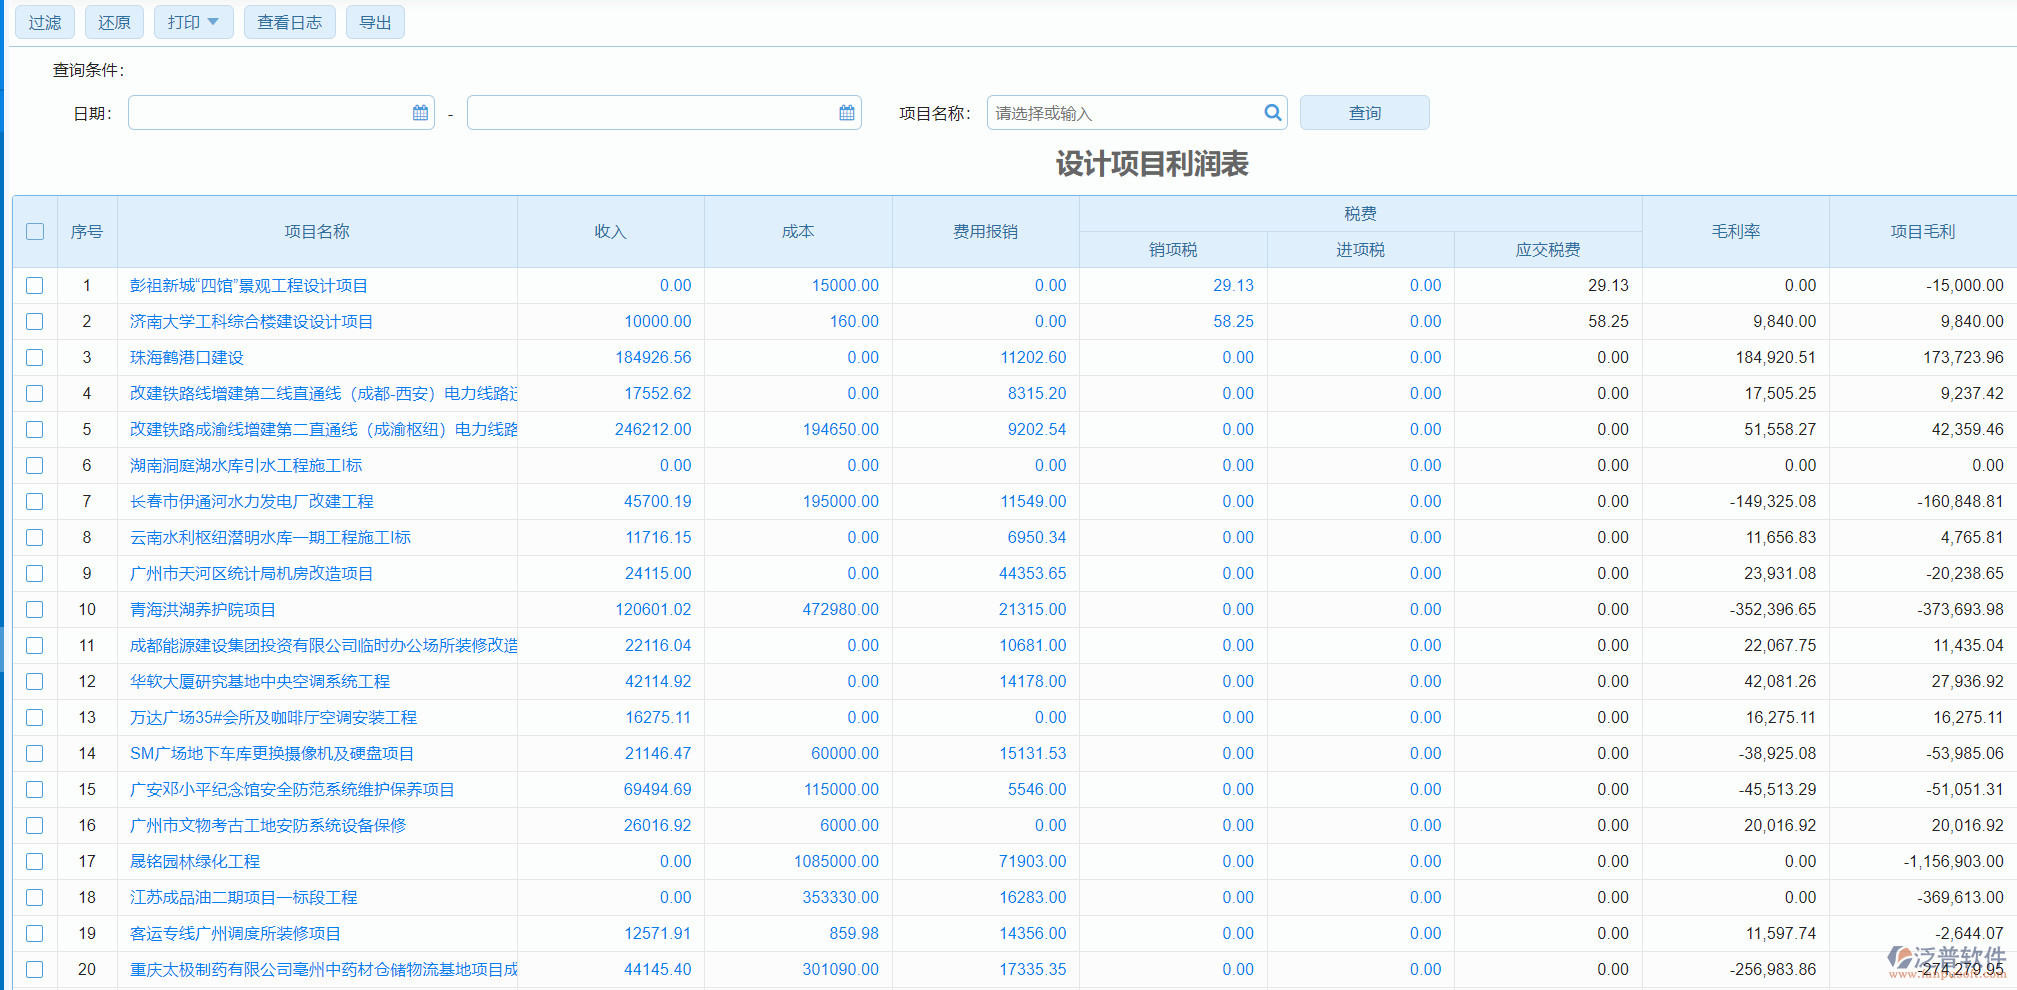The width and height of the screenshot is (2017, 990).
Task: Expand the 打印 print dropdown arrow
Action: click(x=213, y=22)
